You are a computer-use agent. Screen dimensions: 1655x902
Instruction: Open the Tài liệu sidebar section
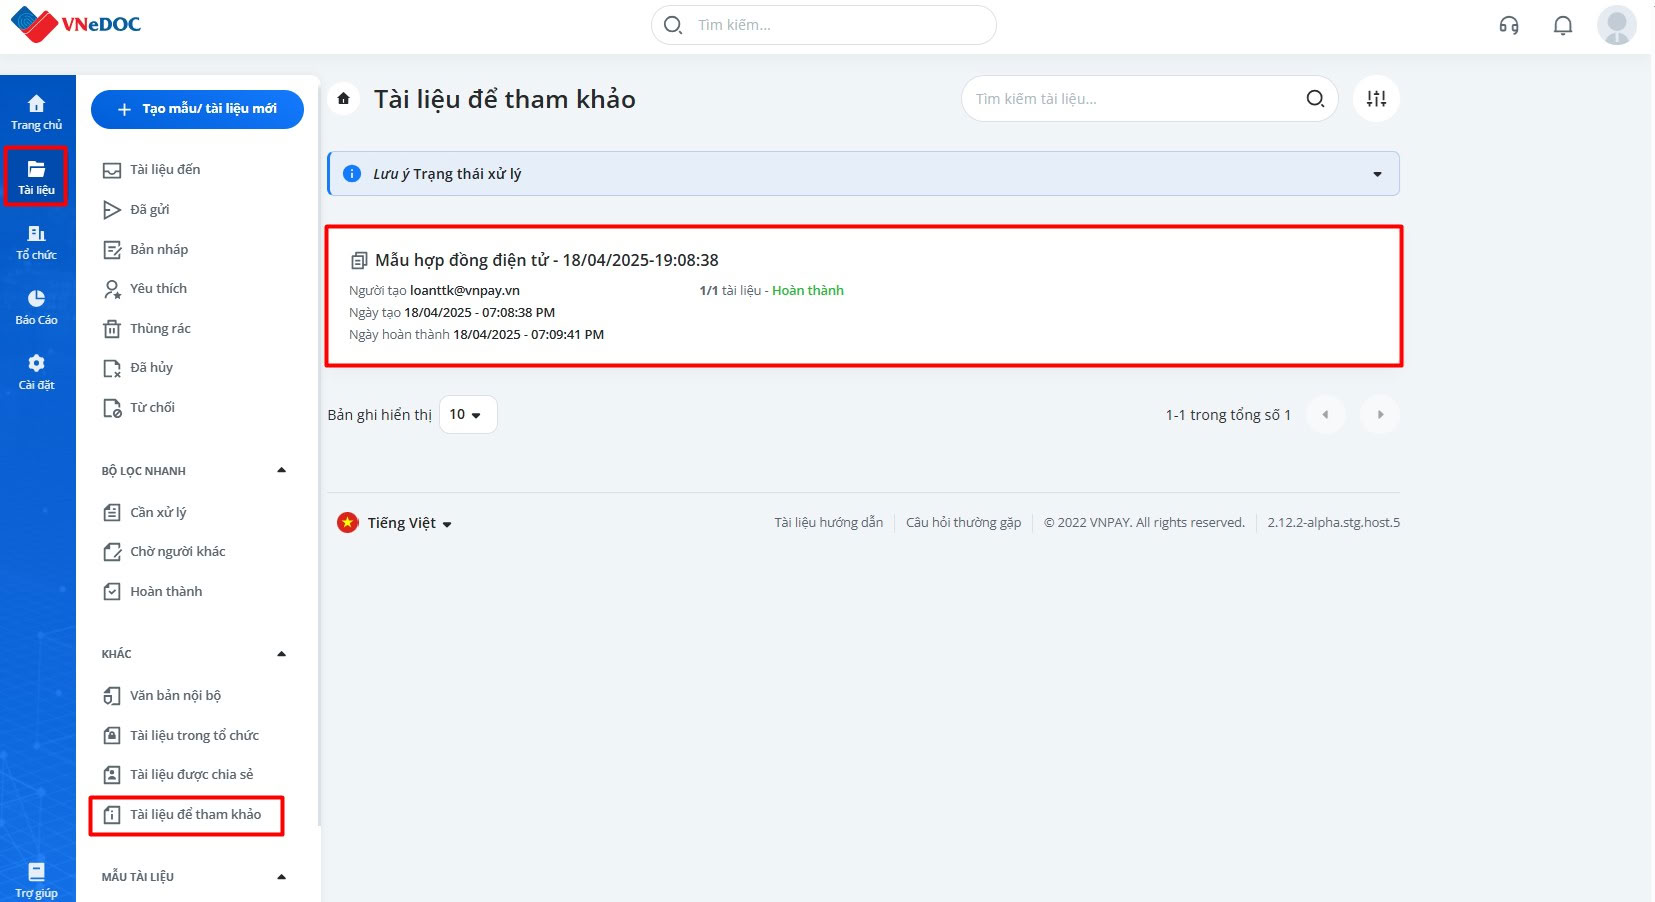click(x=36, y=177)
